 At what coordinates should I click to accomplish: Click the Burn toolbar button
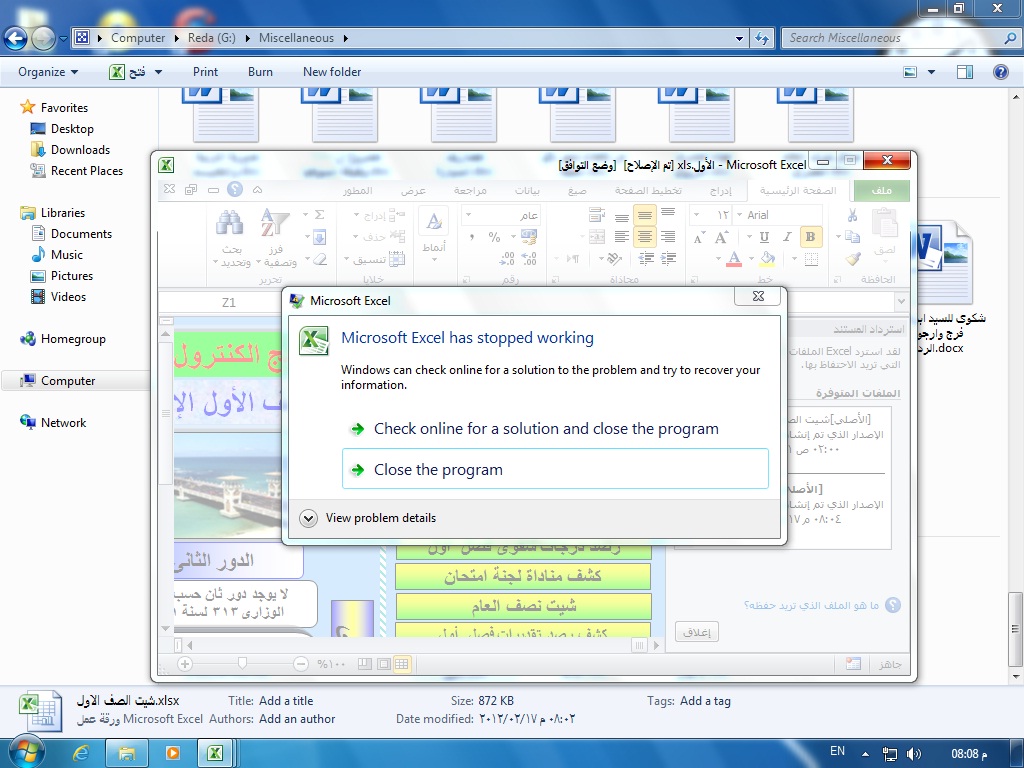click(260, 72)
